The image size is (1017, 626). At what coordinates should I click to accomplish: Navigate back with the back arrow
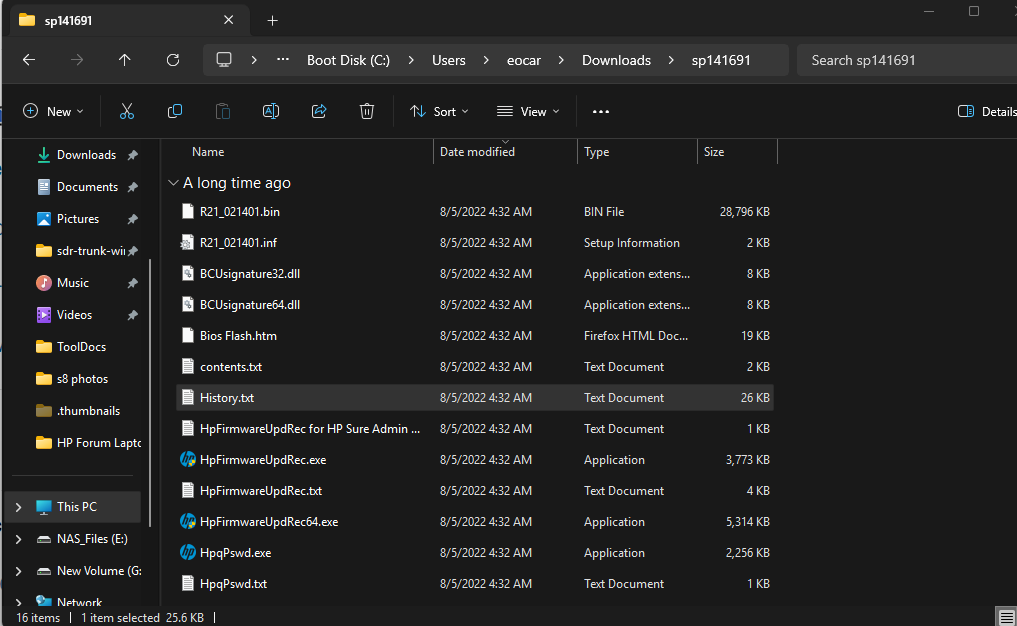click(x=29, y=60)
